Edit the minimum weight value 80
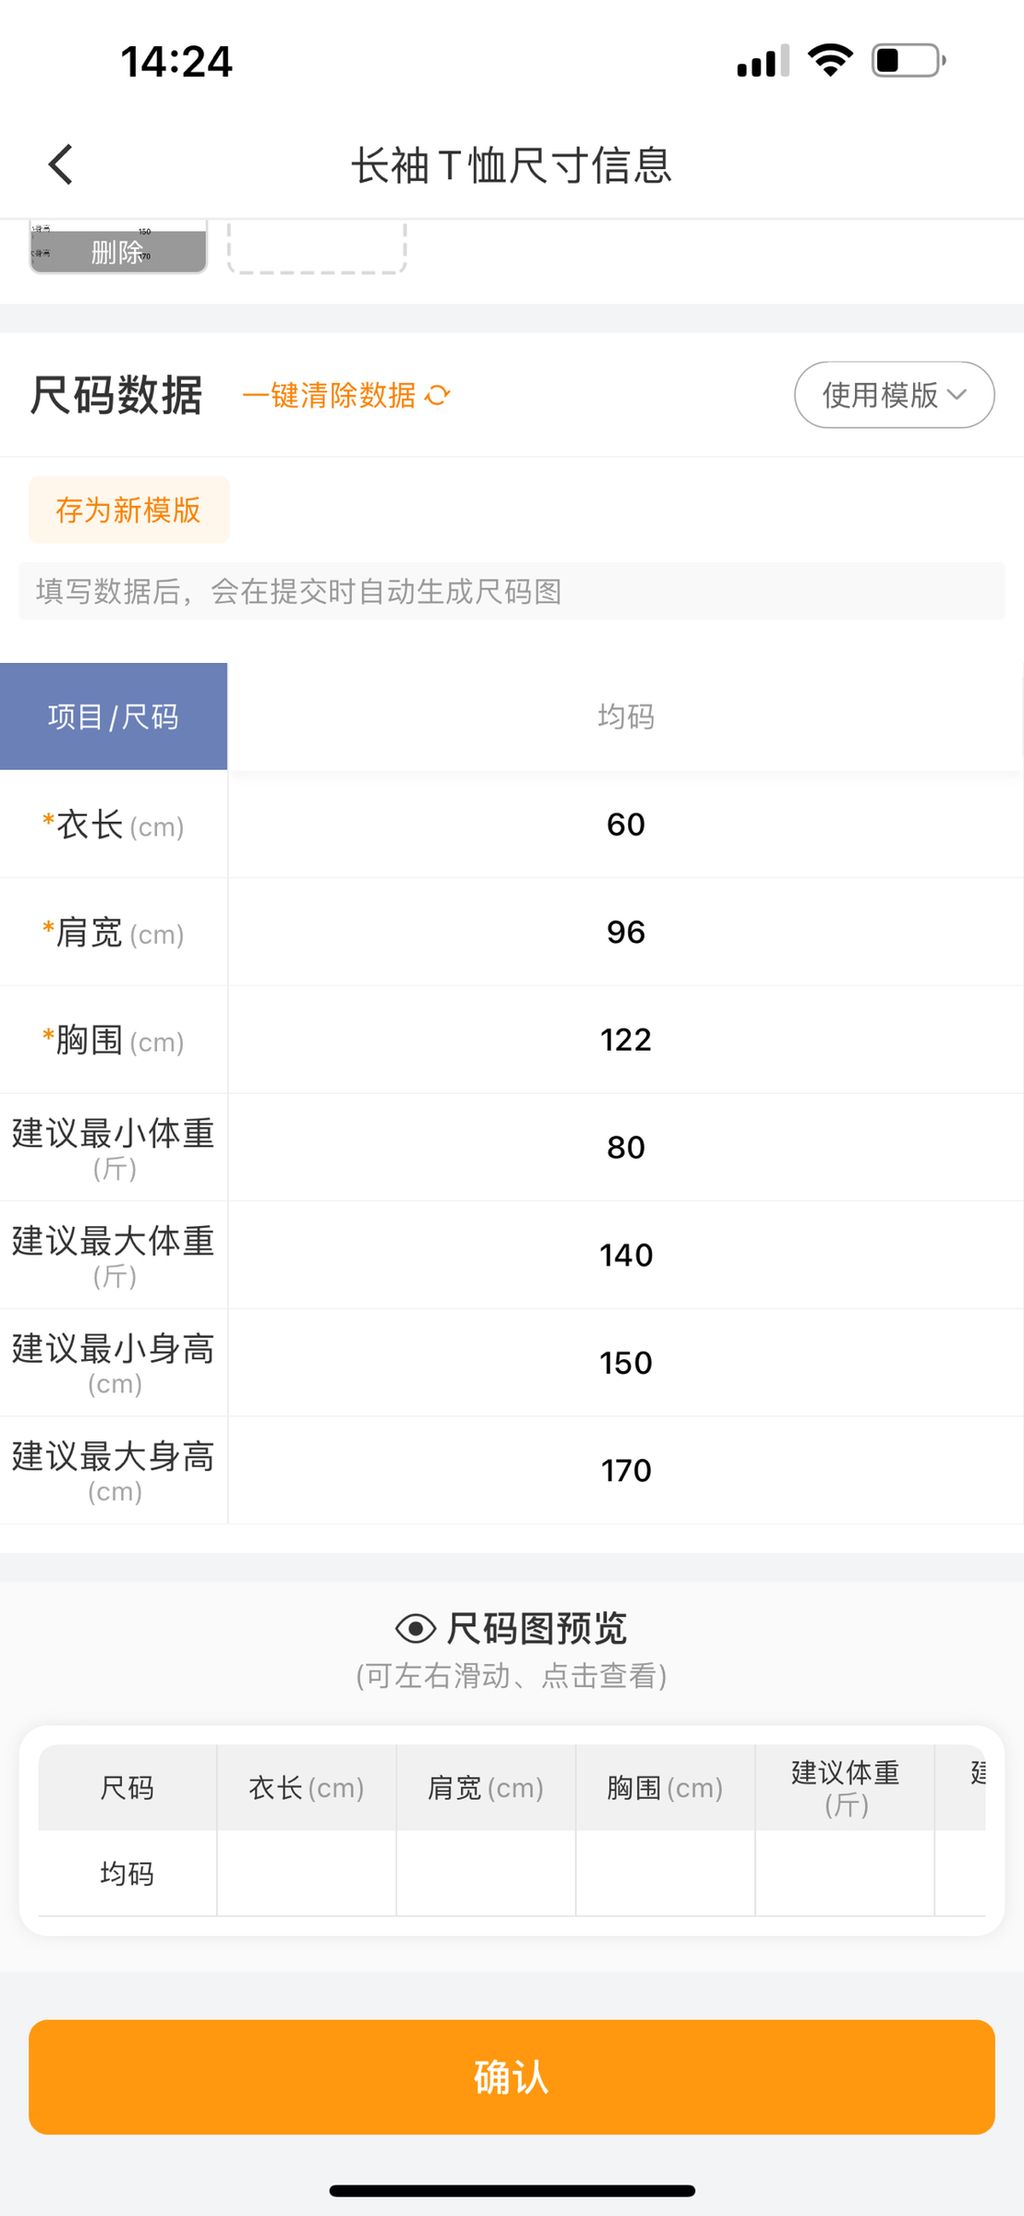Viewport: 1024px width, 2216px height. [626, 1148]
